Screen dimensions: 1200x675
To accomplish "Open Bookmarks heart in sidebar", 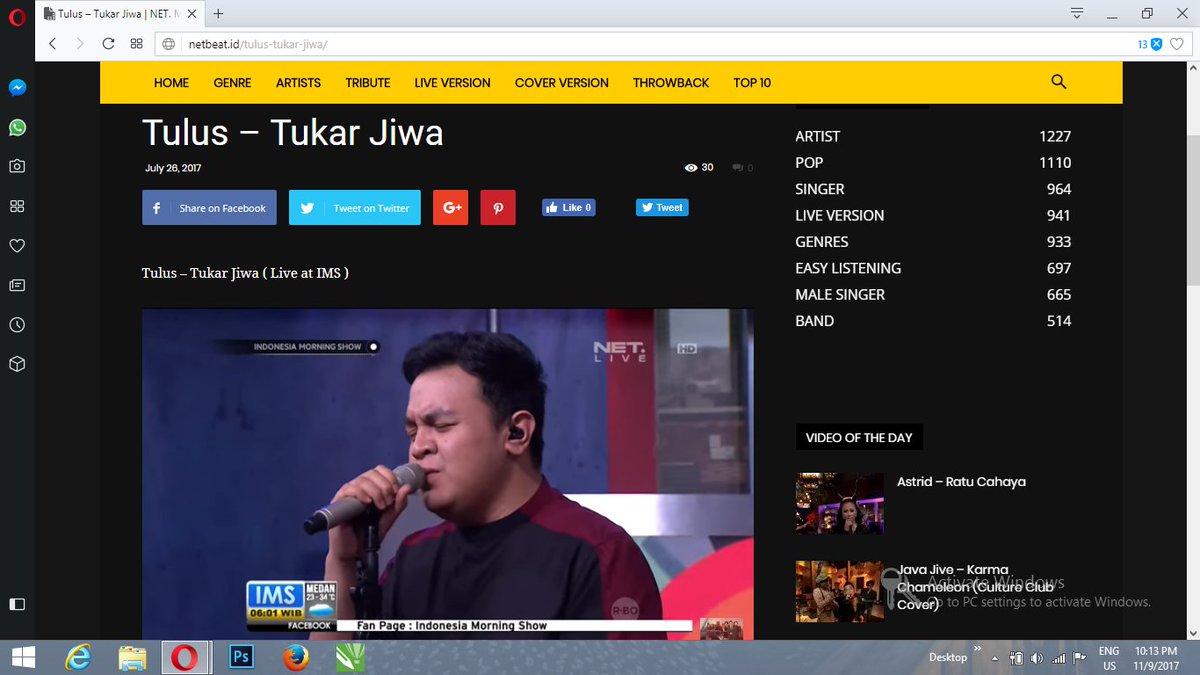I will pyautogui.click(x=17, y=246).
